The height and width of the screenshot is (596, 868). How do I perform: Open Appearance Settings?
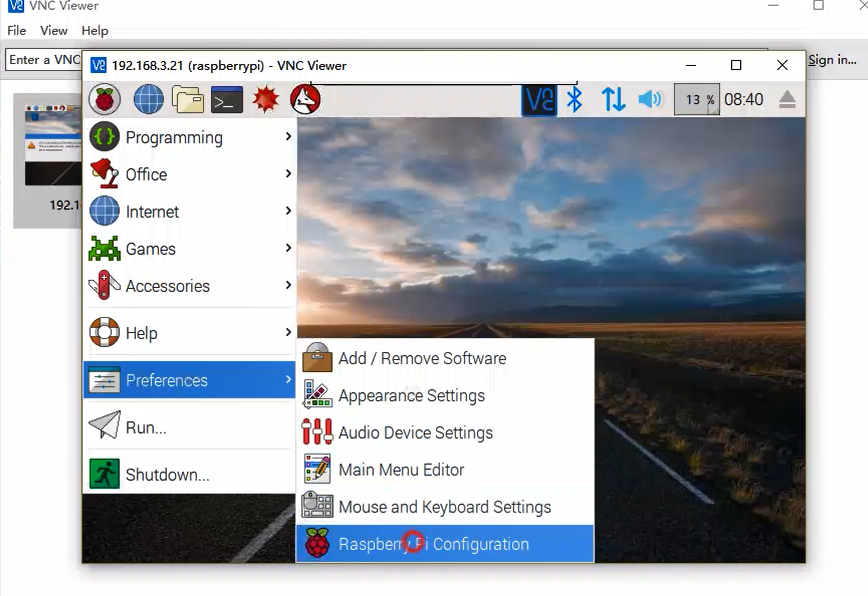(x=445, y=395)
